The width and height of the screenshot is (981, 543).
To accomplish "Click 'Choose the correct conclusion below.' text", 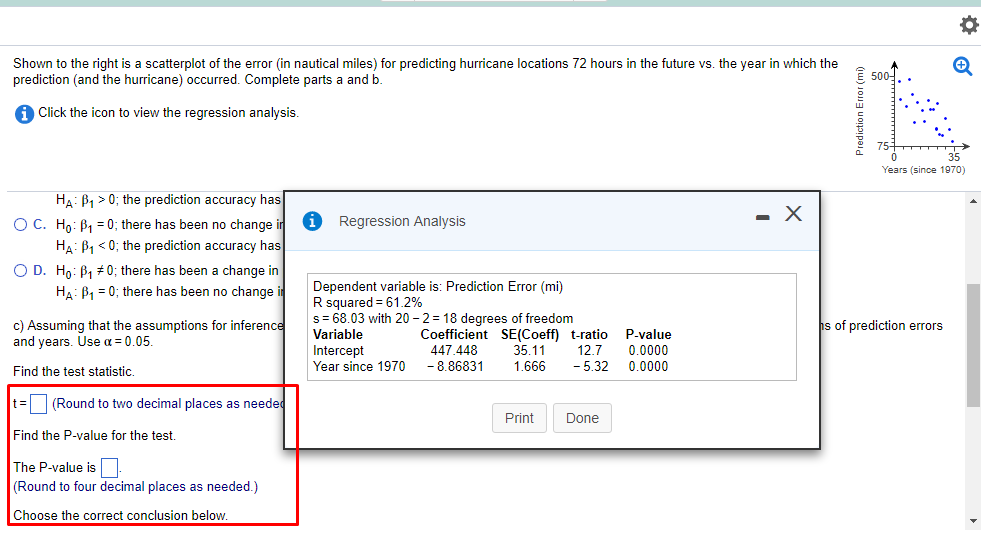I will [120, 515].
